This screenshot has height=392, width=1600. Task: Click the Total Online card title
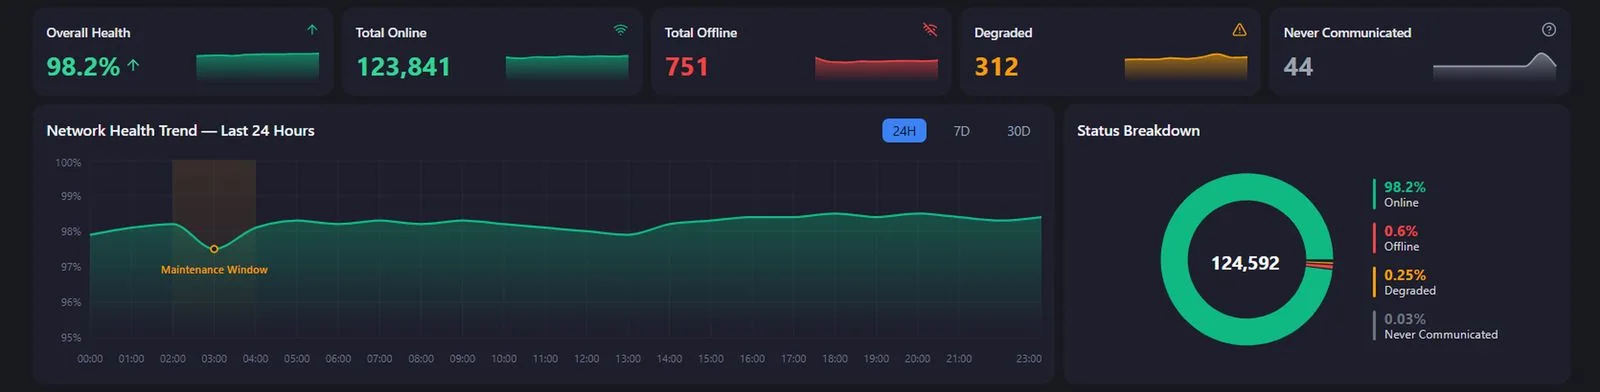point(391,33)
